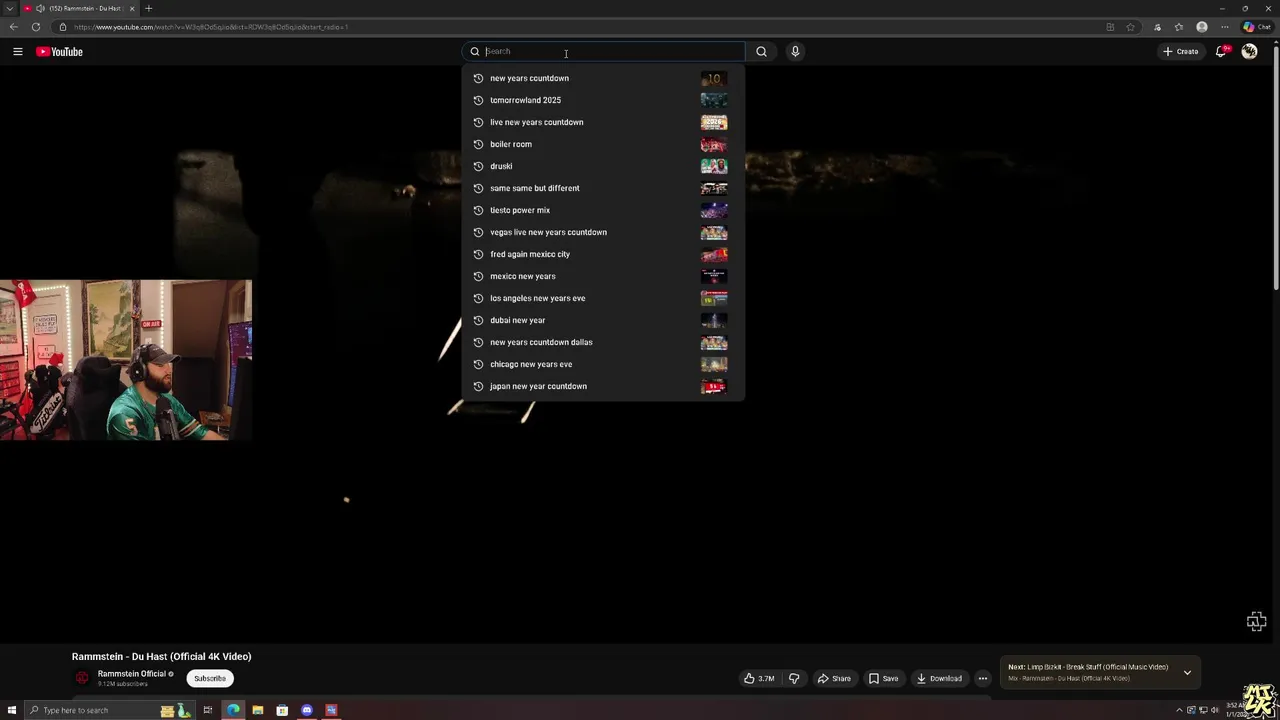Pick "chicago new years eve" suggestion
This screenshot has height=720, width=1280.
pos(603,364)
